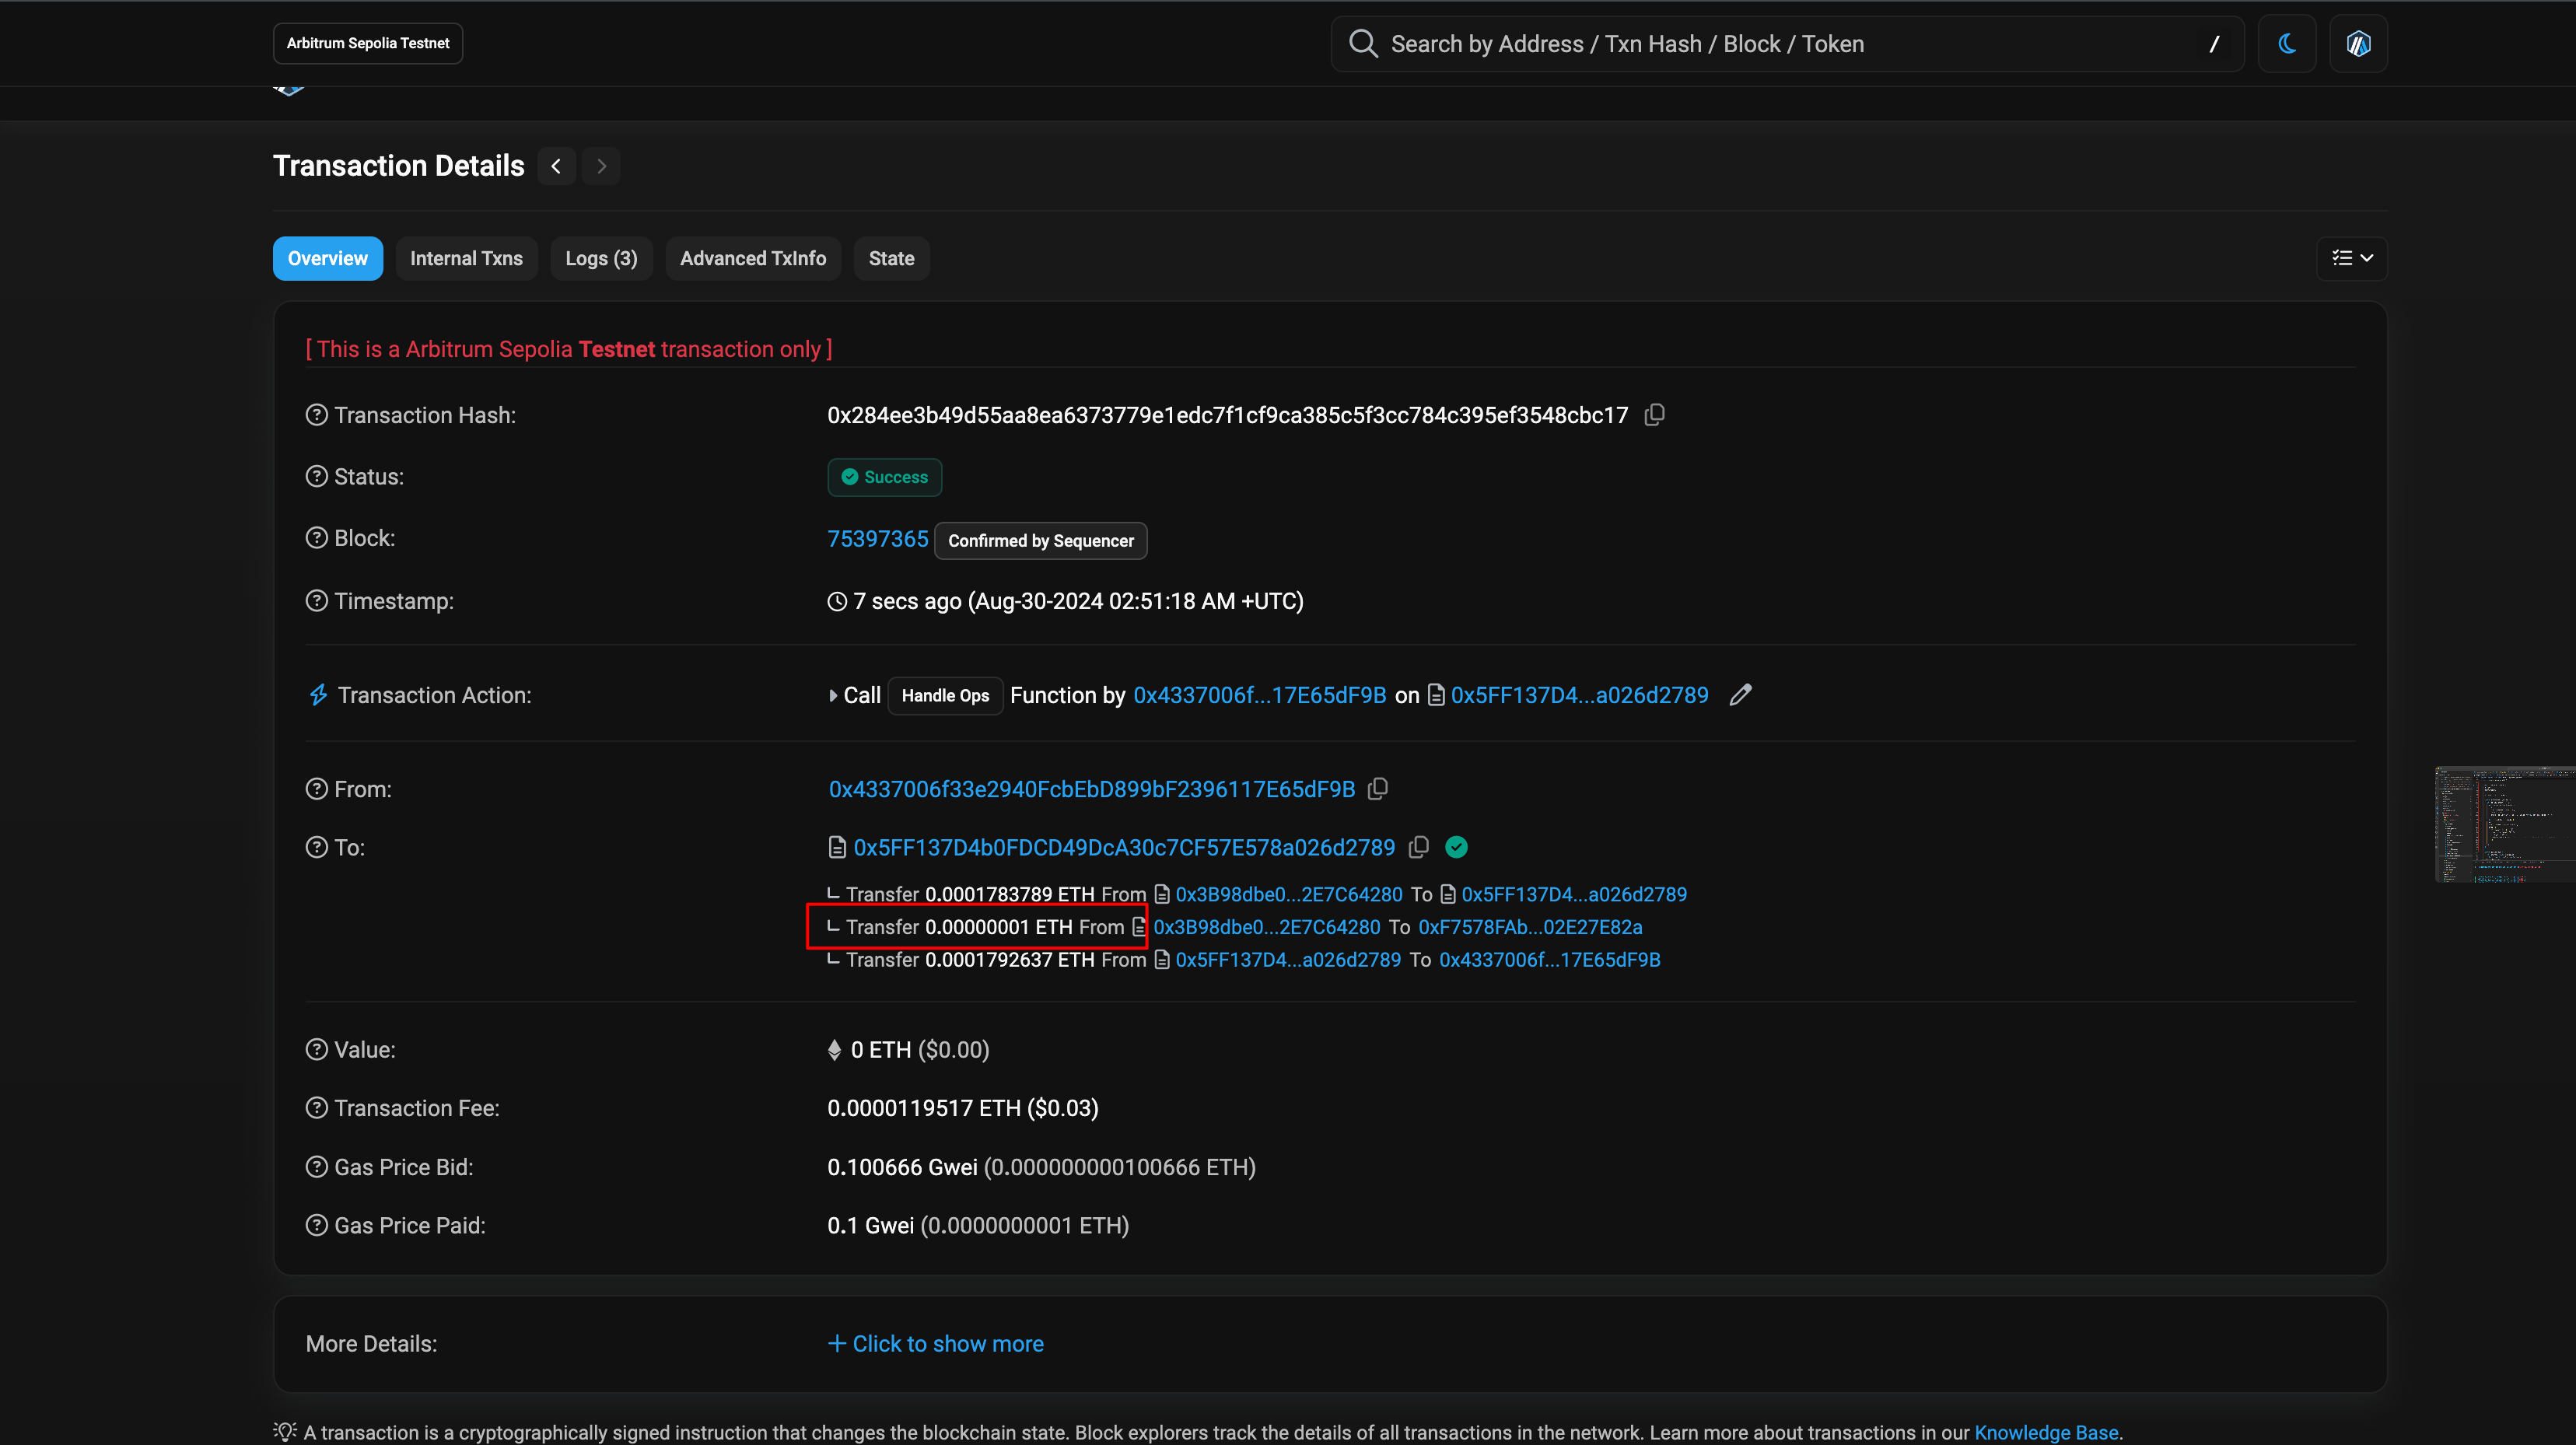Click Ethereum diamond icon by Value
This screenshot has height=1445, width=2576.
click(x=834, y=1050)
